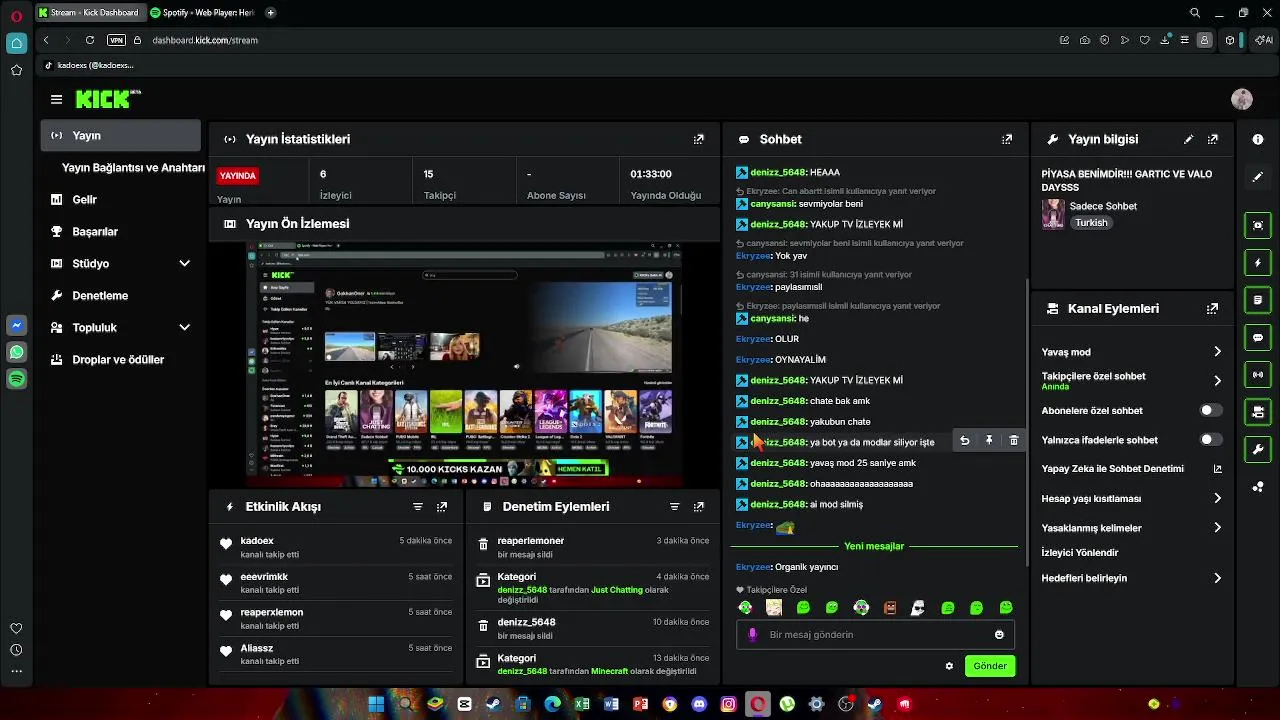Screen dimensions: 1280x720
Task: Open Yavaş mod settings
Action: click(1132, 352)
